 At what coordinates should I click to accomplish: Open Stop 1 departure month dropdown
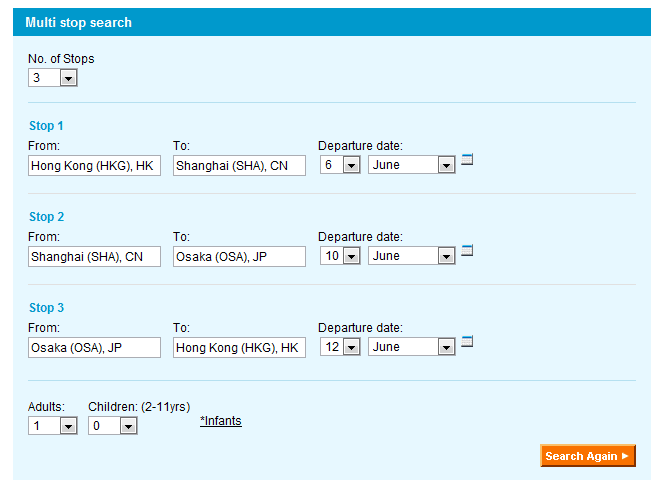412,166
